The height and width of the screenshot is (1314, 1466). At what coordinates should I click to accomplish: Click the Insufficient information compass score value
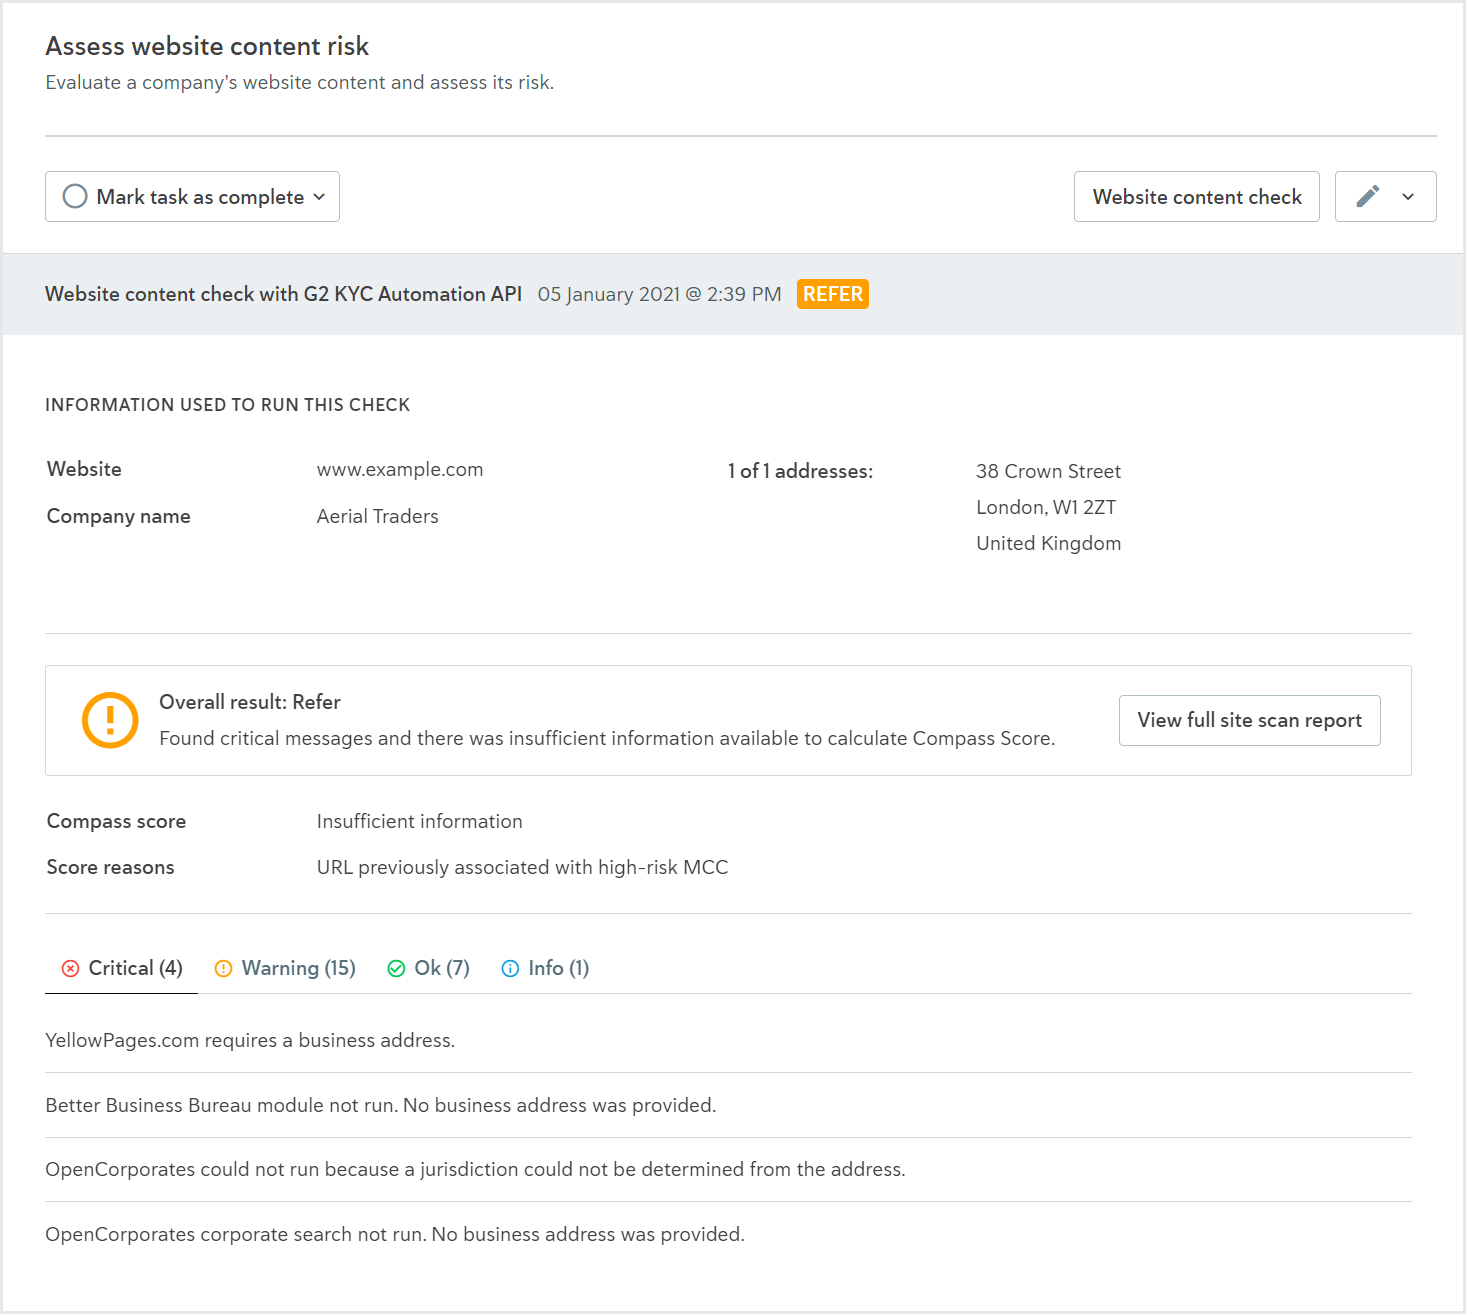tap(420, 821)
